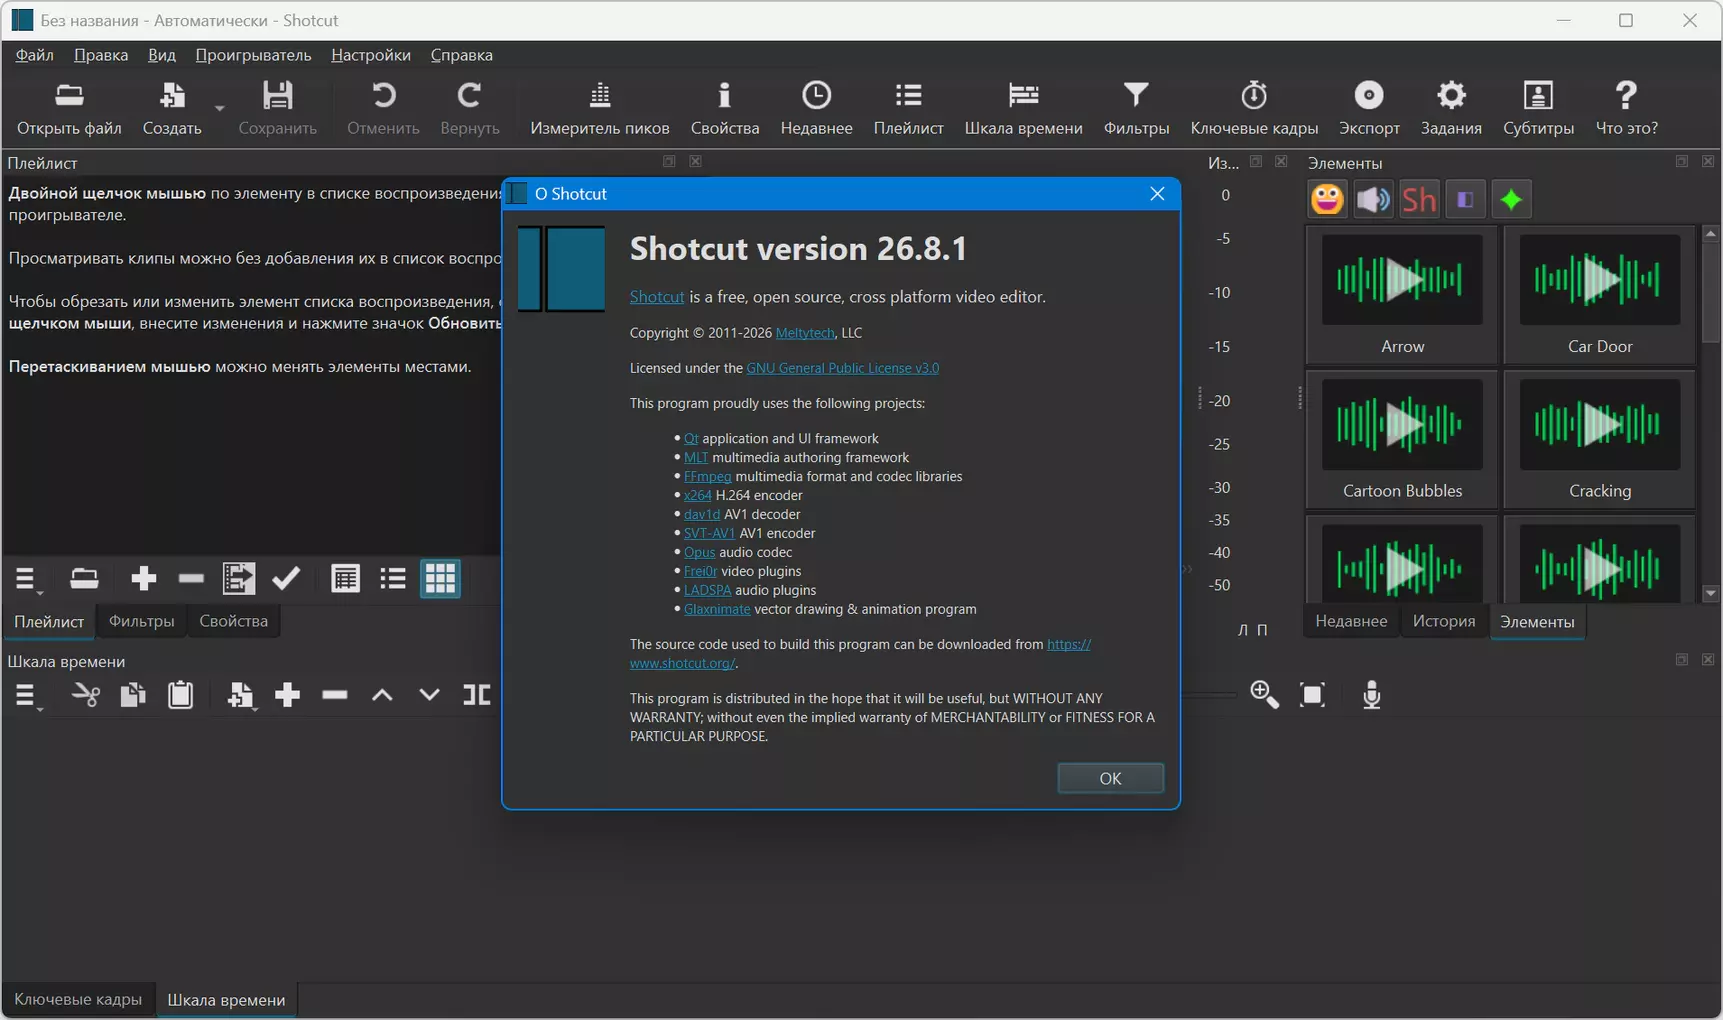1723x1020 pixels.
Task: Click the Вернуть redo icon
Action: [469, 107]
